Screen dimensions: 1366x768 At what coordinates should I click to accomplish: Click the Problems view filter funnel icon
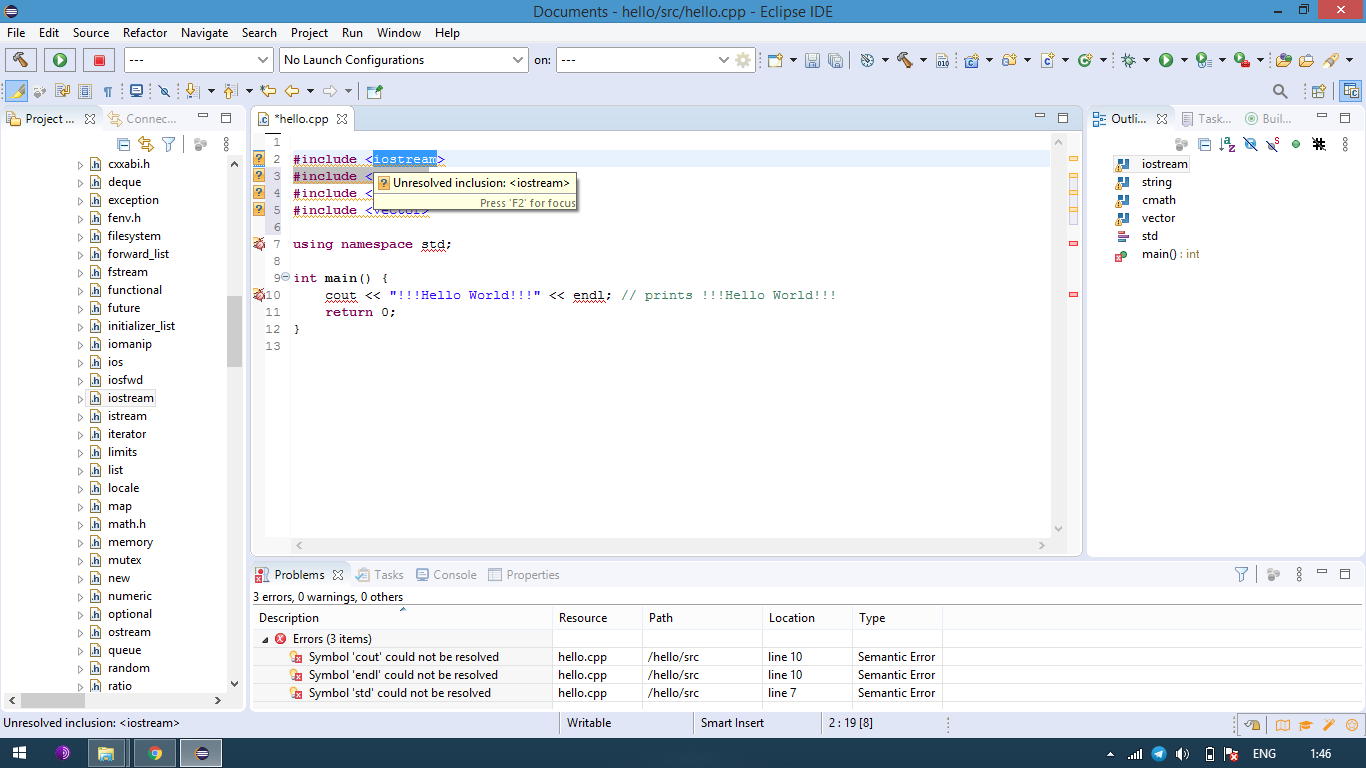pyautogui.click(x=1241, y=575)
